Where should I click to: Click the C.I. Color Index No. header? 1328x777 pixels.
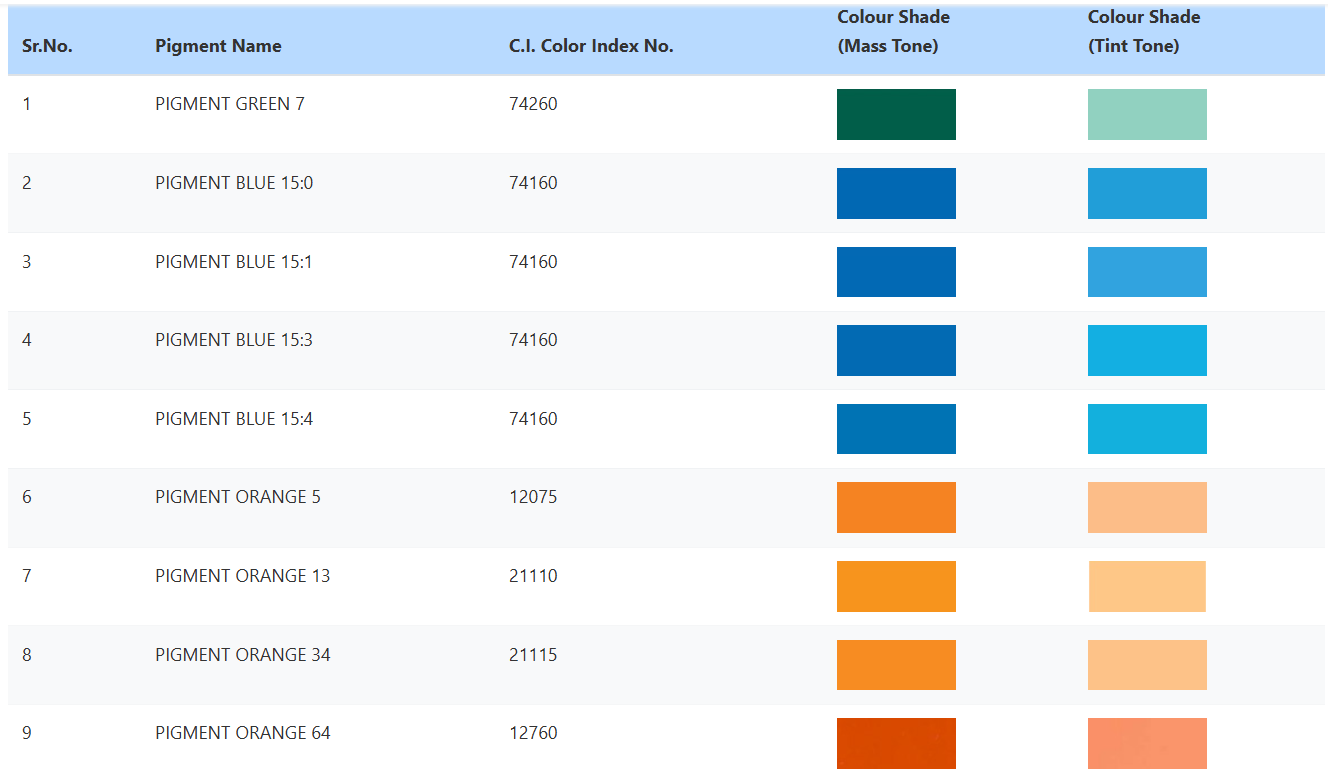click(x=591, y=46)
